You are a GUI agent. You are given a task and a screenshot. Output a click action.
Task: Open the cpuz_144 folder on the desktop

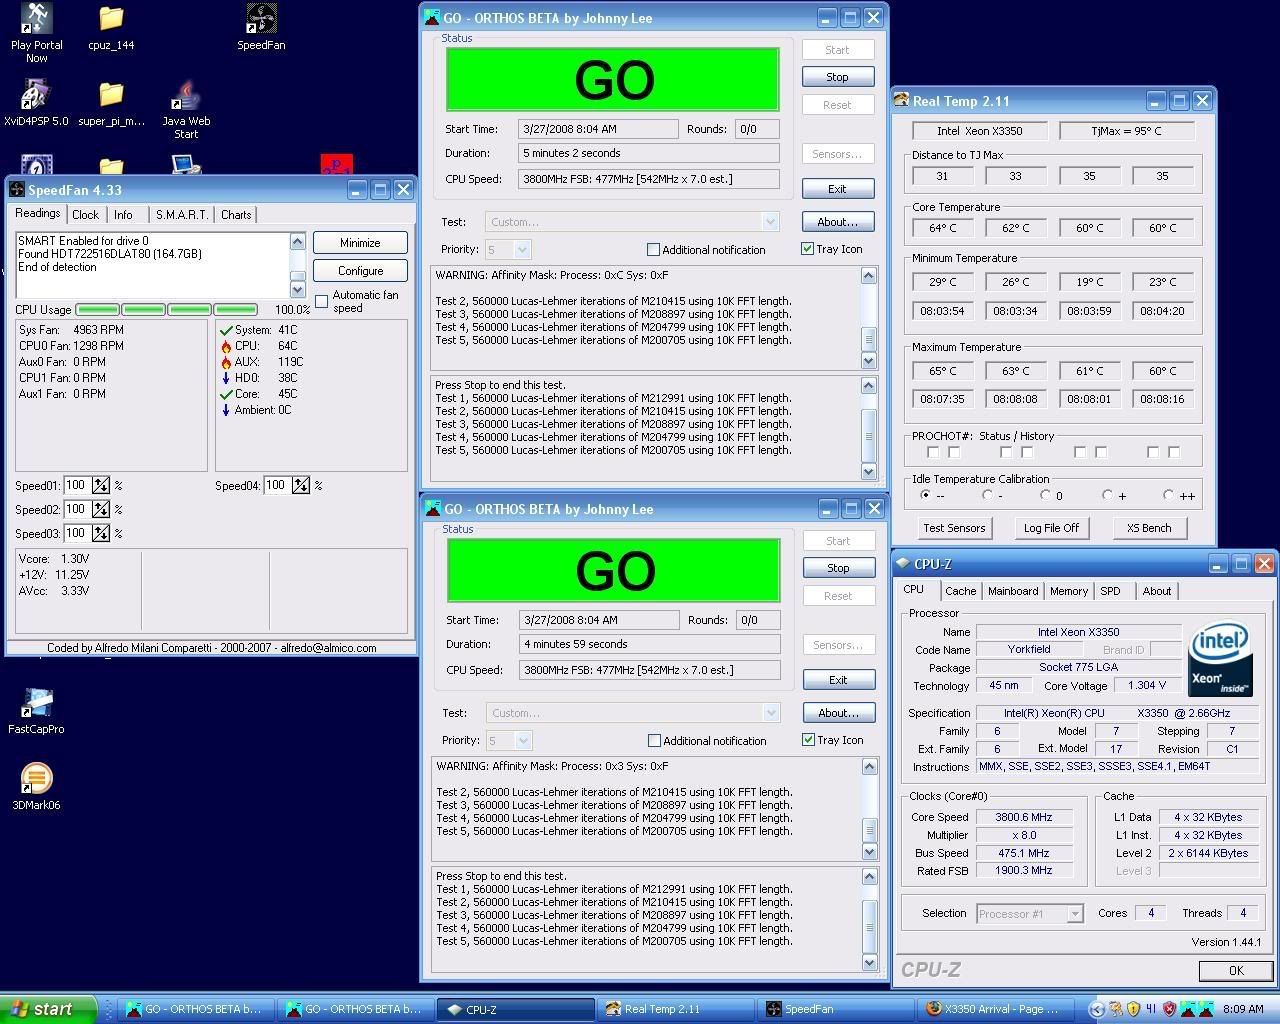click(111, 28)
